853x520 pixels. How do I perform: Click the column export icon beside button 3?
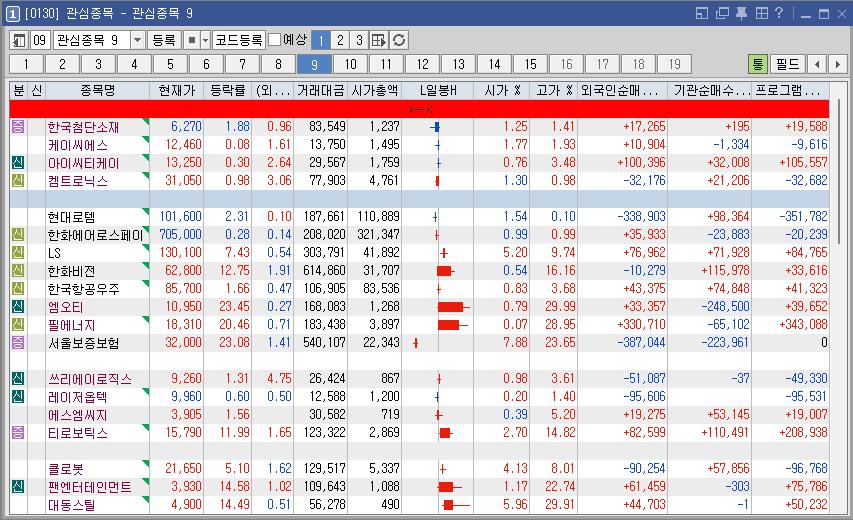click(379, 40)
